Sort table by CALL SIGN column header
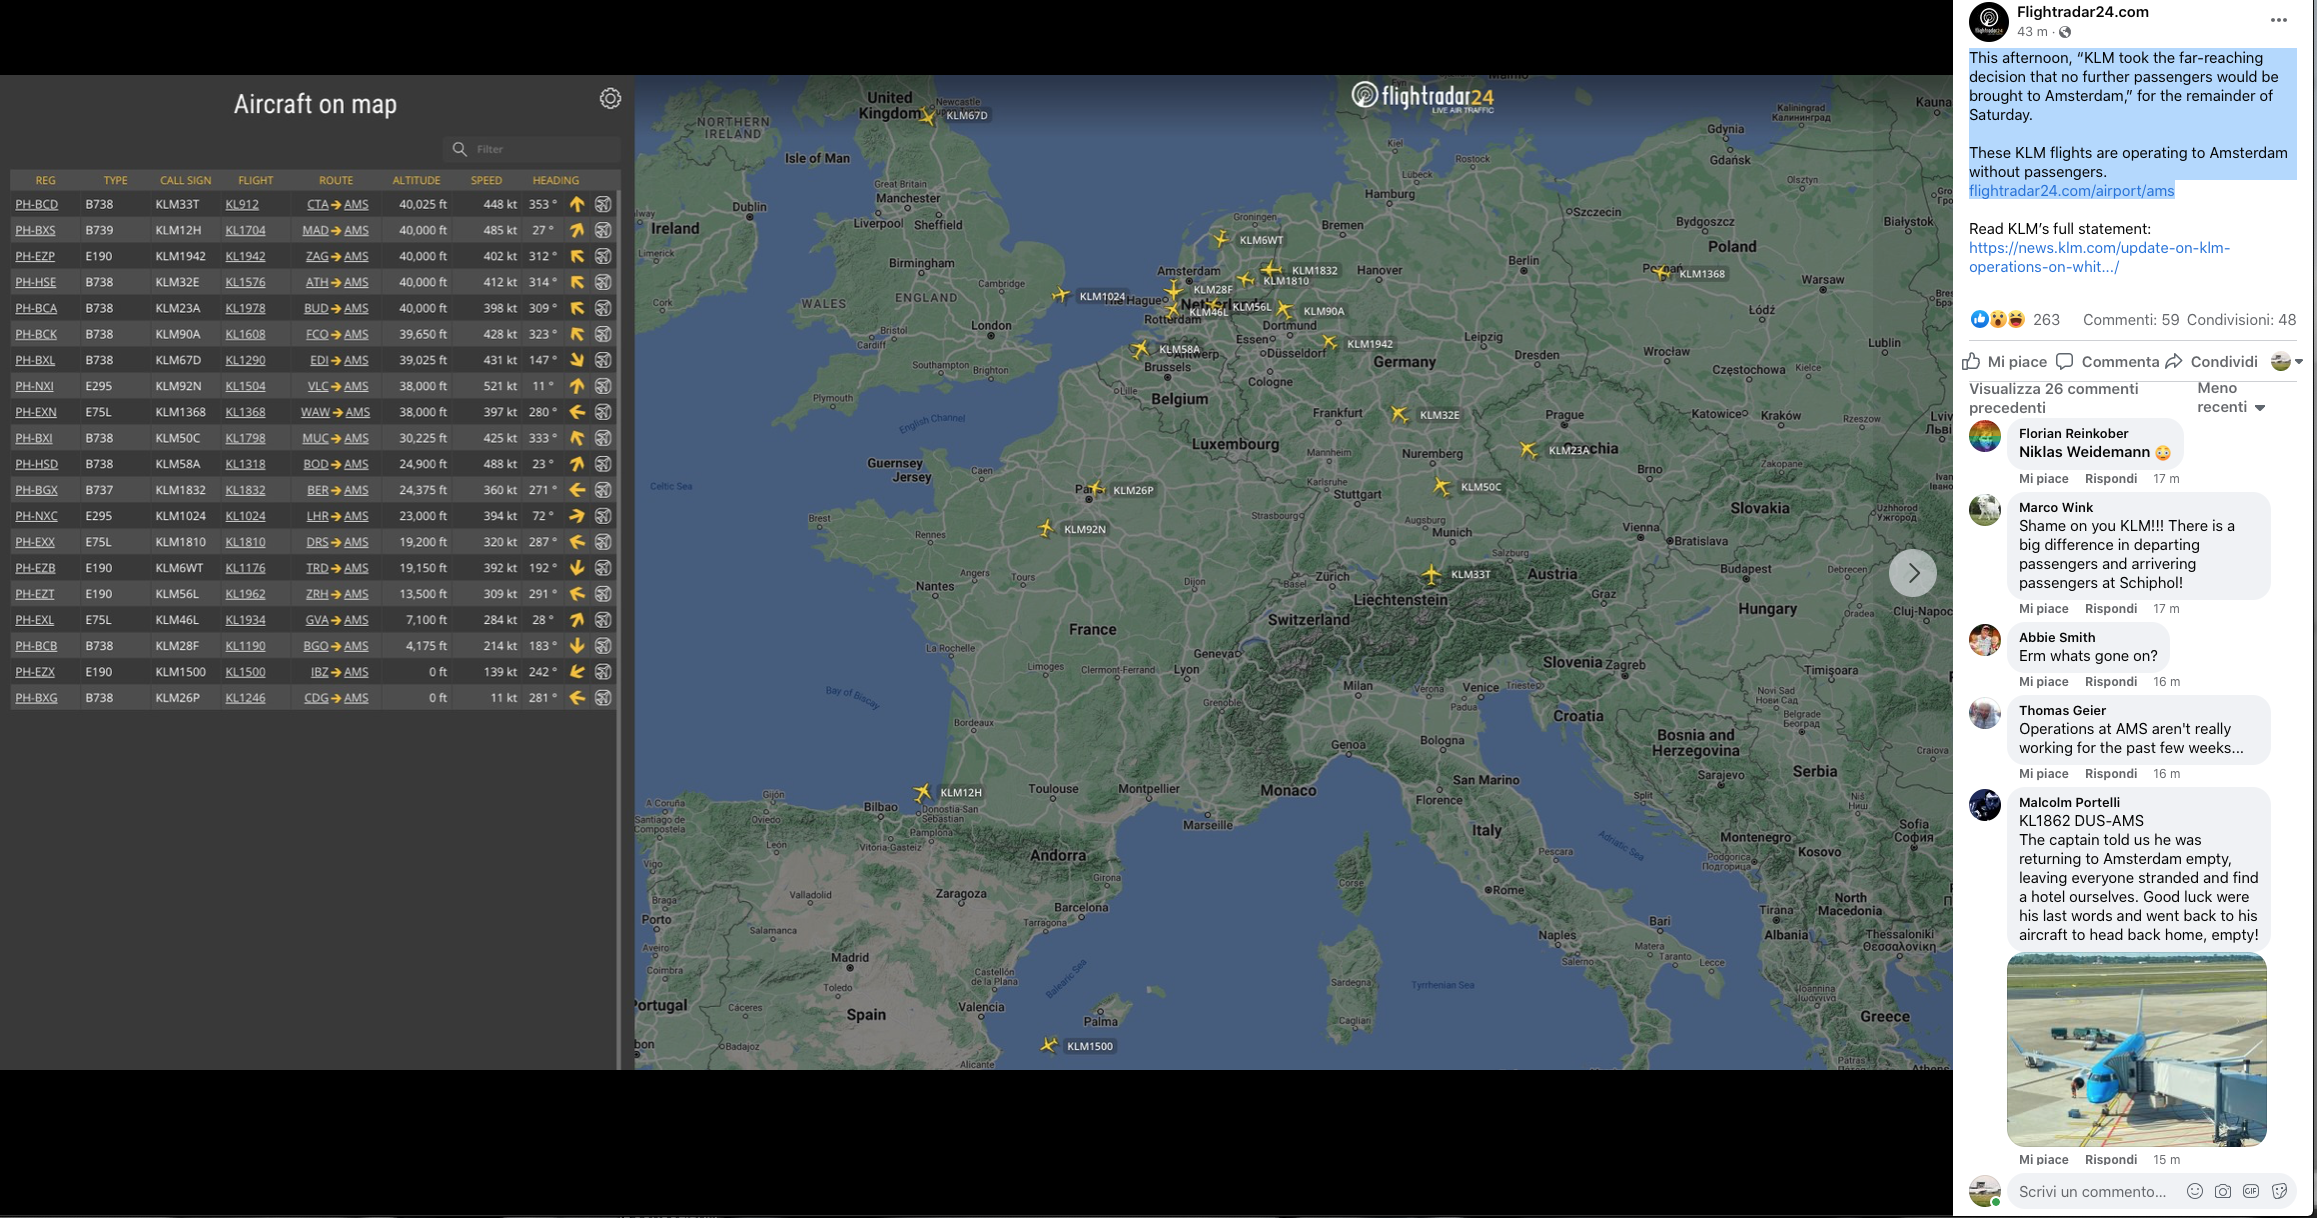Image resolution: width=2317 pixels, height=1218 pixels. 185,180
